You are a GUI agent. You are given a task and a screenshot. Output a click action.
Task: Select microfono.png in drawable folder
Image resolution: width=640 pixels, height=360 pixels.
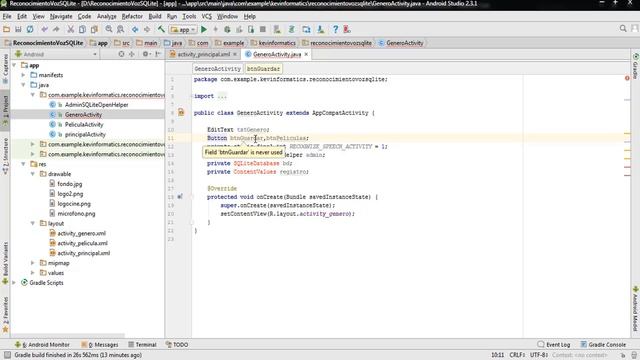(76, 213)
